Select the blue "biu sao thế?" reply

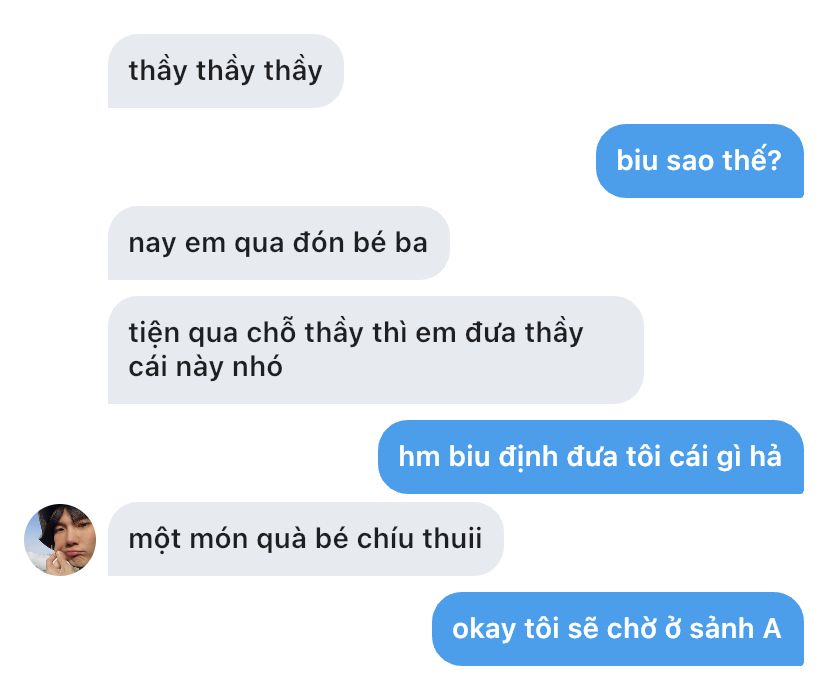[x=700, y=160]
